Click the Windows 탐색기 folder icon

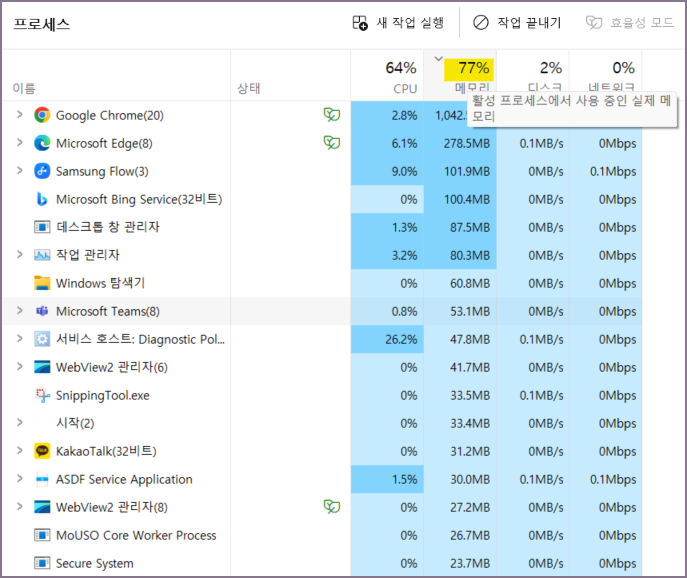click(42, 283)
